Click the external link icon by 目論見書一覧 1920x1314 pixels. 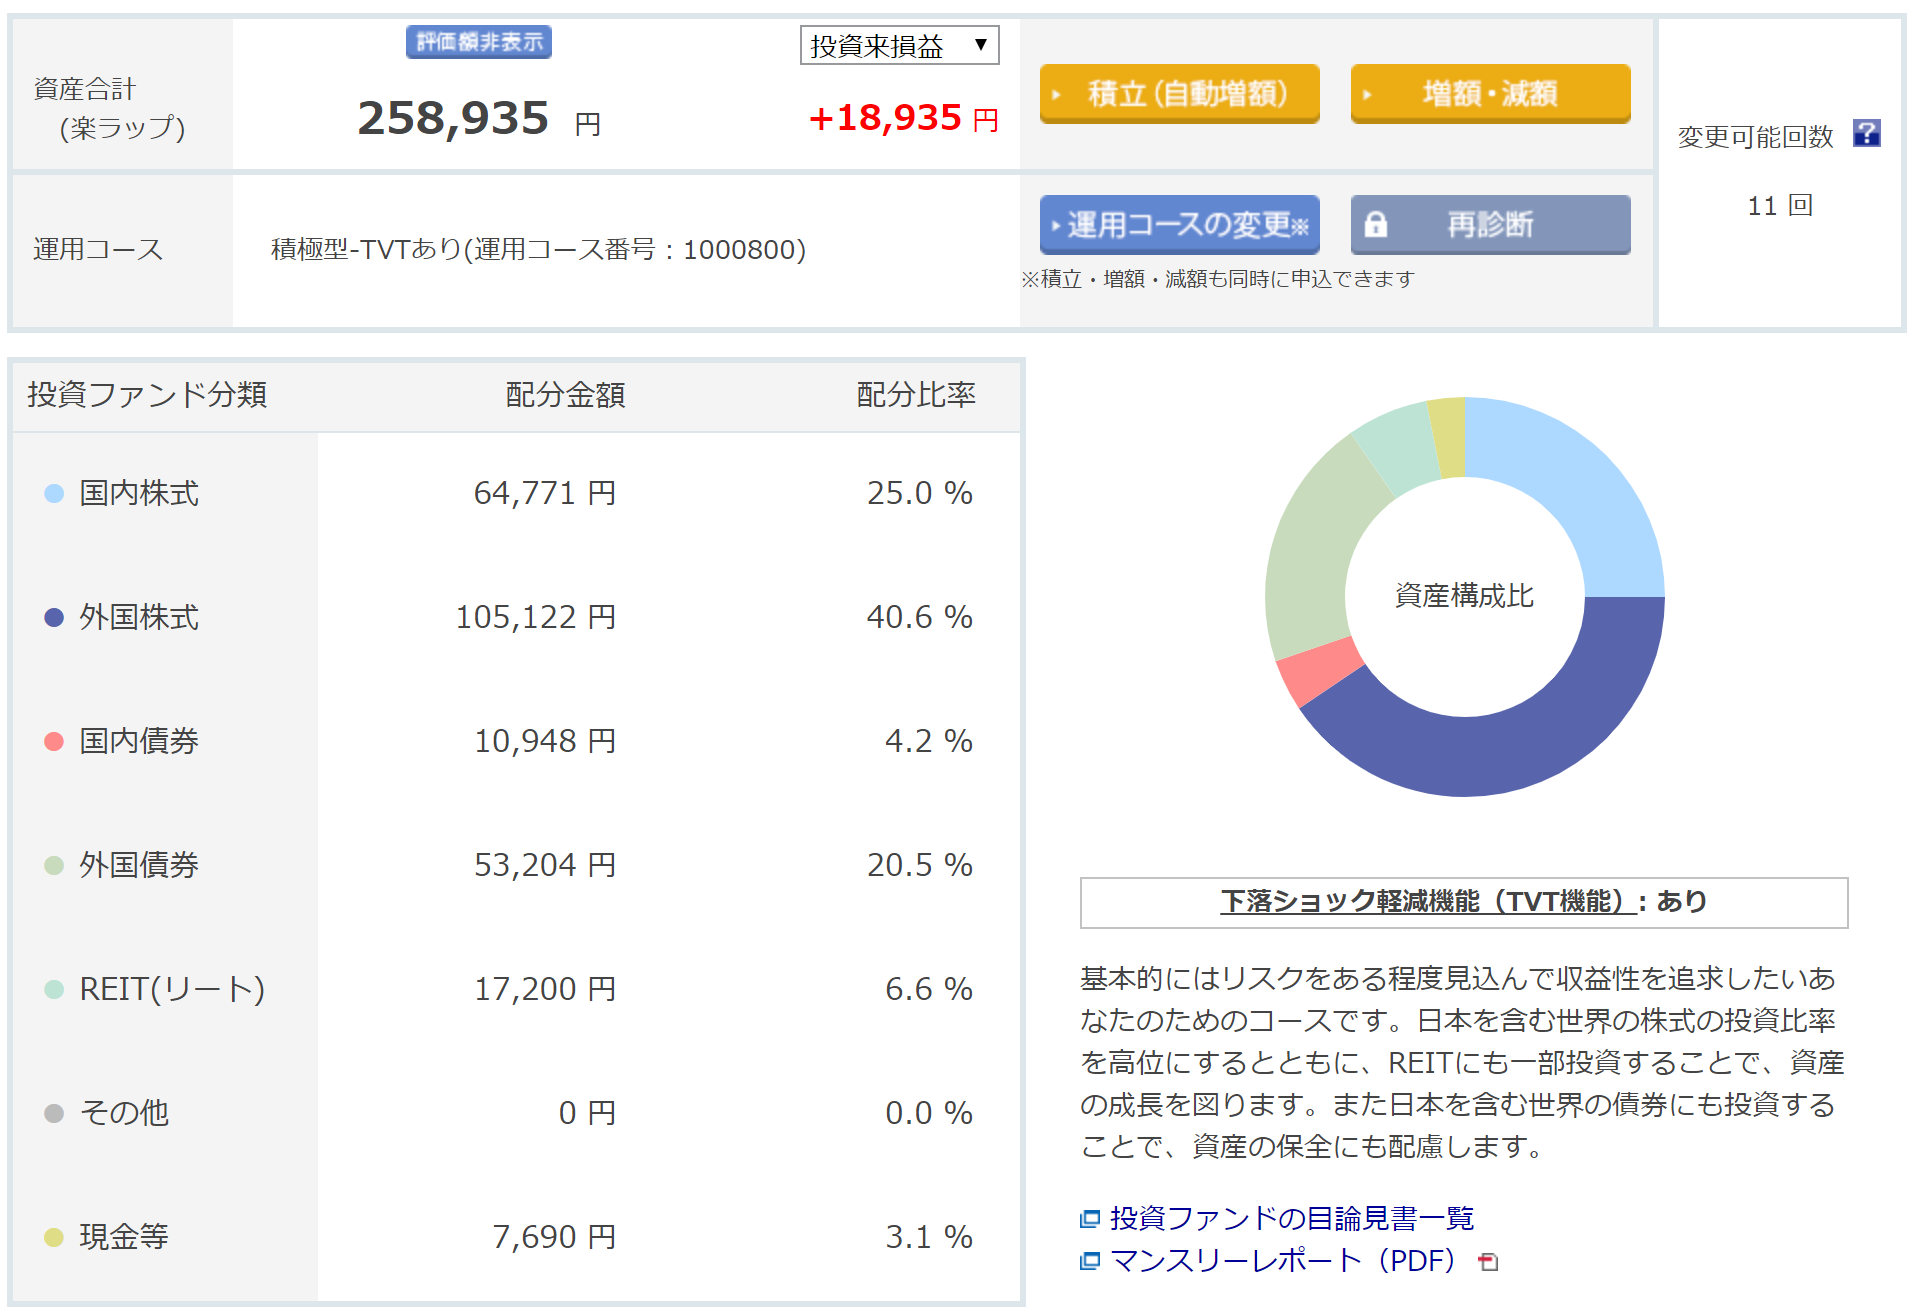1089,1219
